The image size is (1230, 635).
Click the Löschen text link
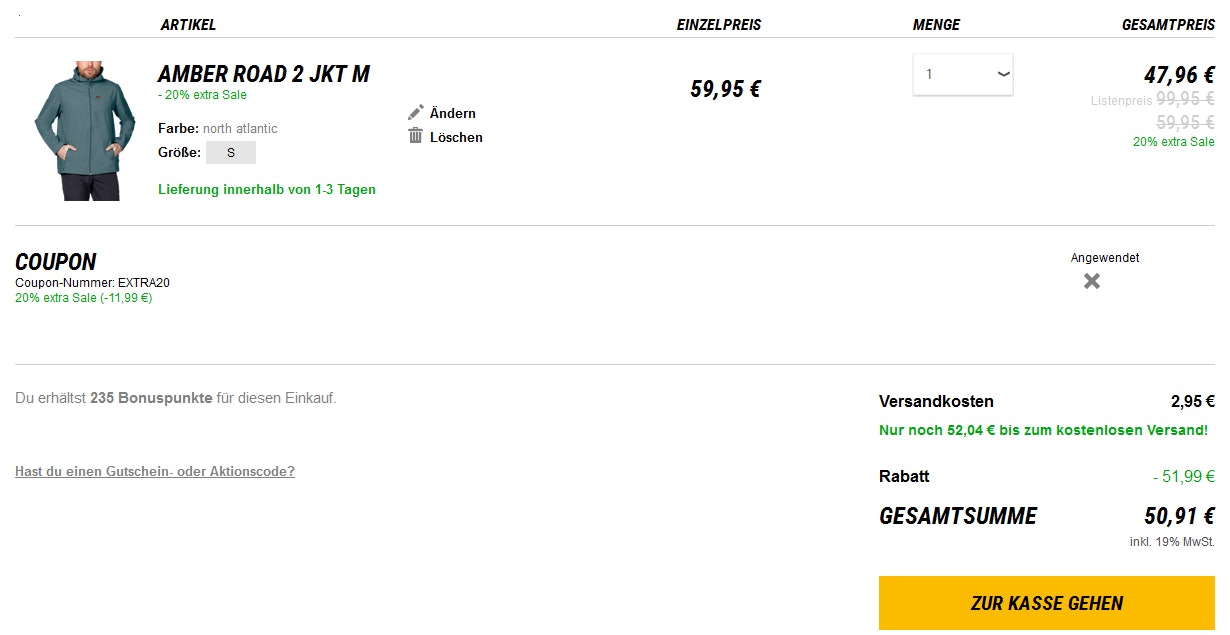point(456,137)
